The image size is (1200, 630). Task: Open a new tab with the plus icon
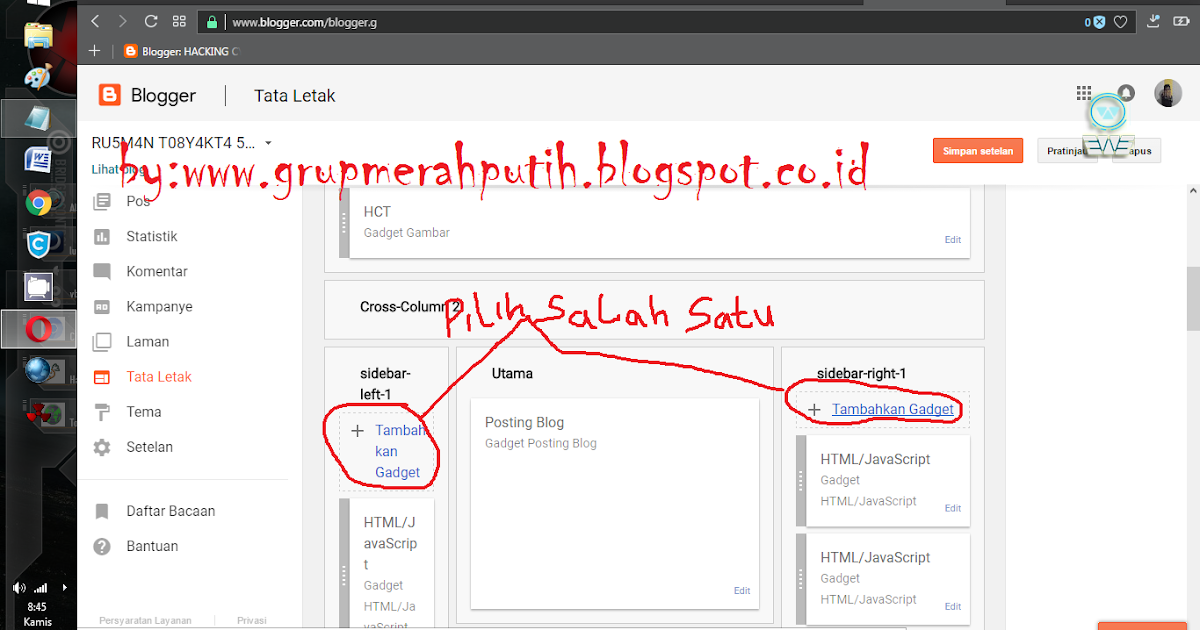click(x=94, y=51)
